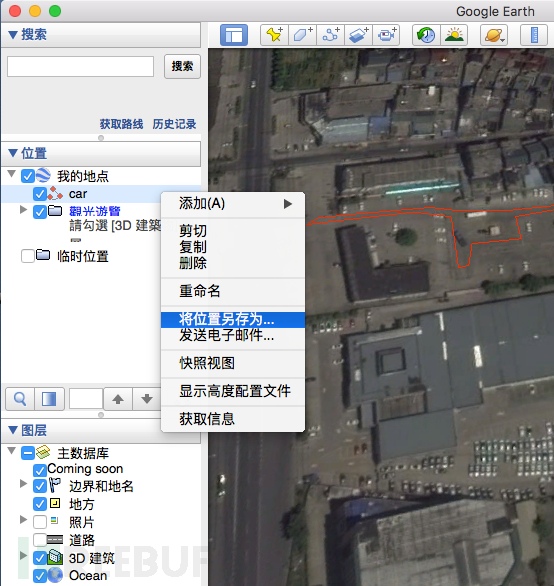The image size is (554, 586).
Task: Toggle the 主数据库 checkbox
Action: pyautogui.click(x=28, y=453)
